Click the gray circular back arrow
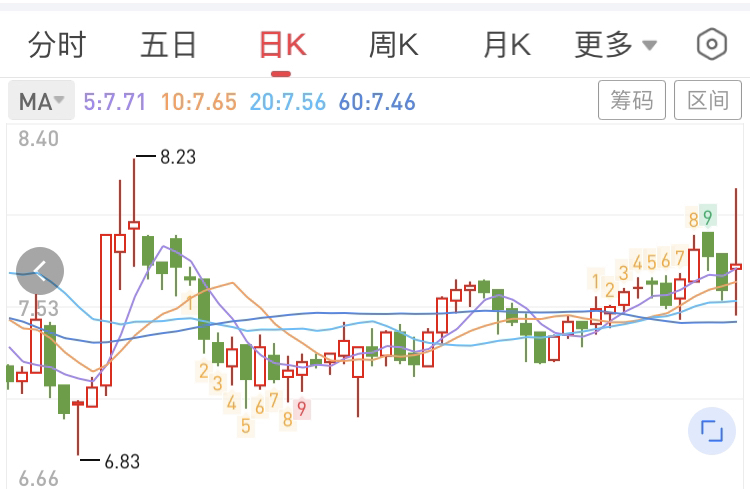This screenshot has height=489, width=750. [x=40, y=270]
